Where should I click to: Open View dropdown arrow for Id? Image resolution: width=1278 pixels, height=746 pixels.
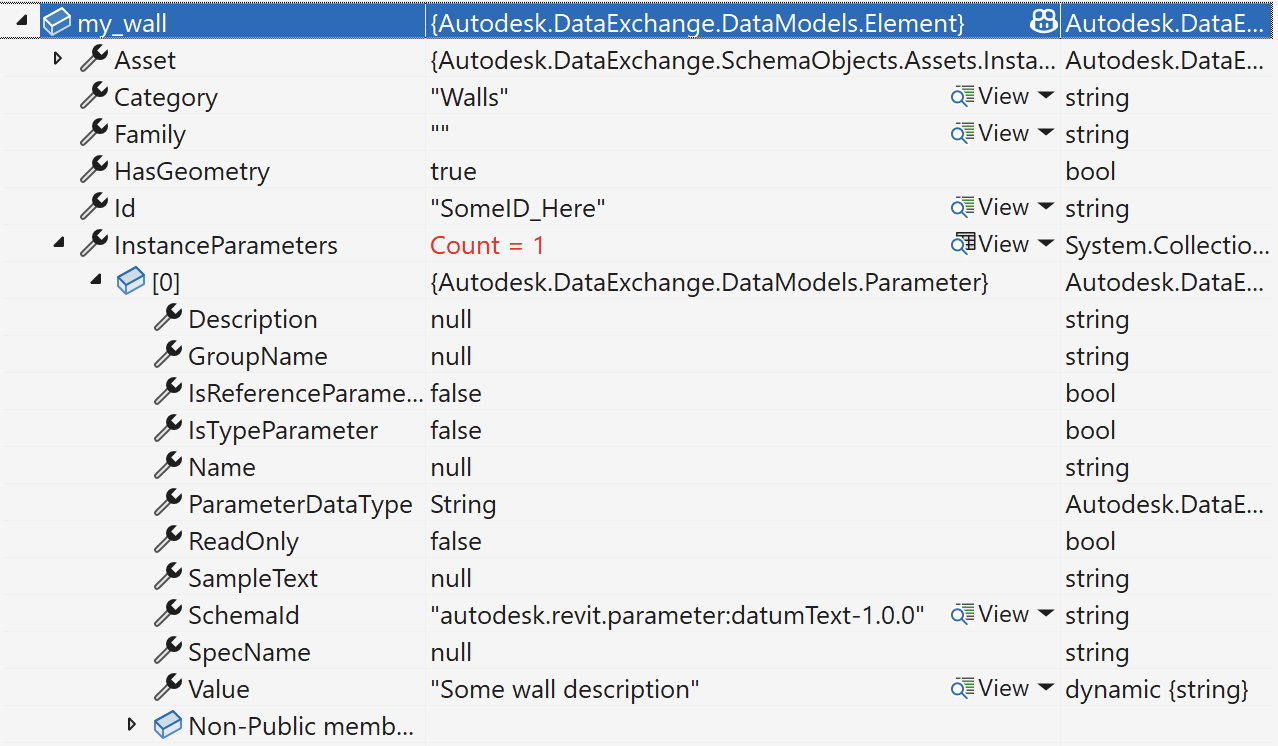(1046, 208)
